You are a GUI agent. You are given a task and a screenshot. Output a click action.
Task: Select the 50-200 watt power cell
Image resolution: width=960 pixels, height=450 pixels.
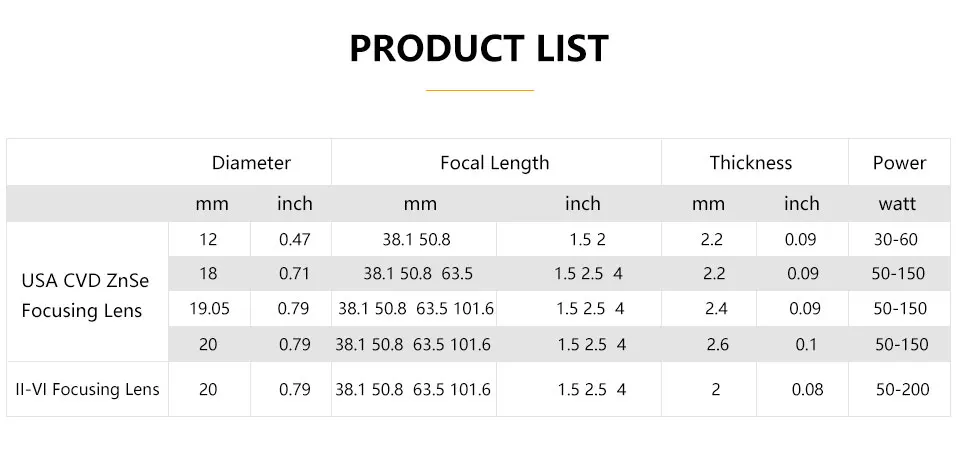pyautogui.click(x=902, y=389)
